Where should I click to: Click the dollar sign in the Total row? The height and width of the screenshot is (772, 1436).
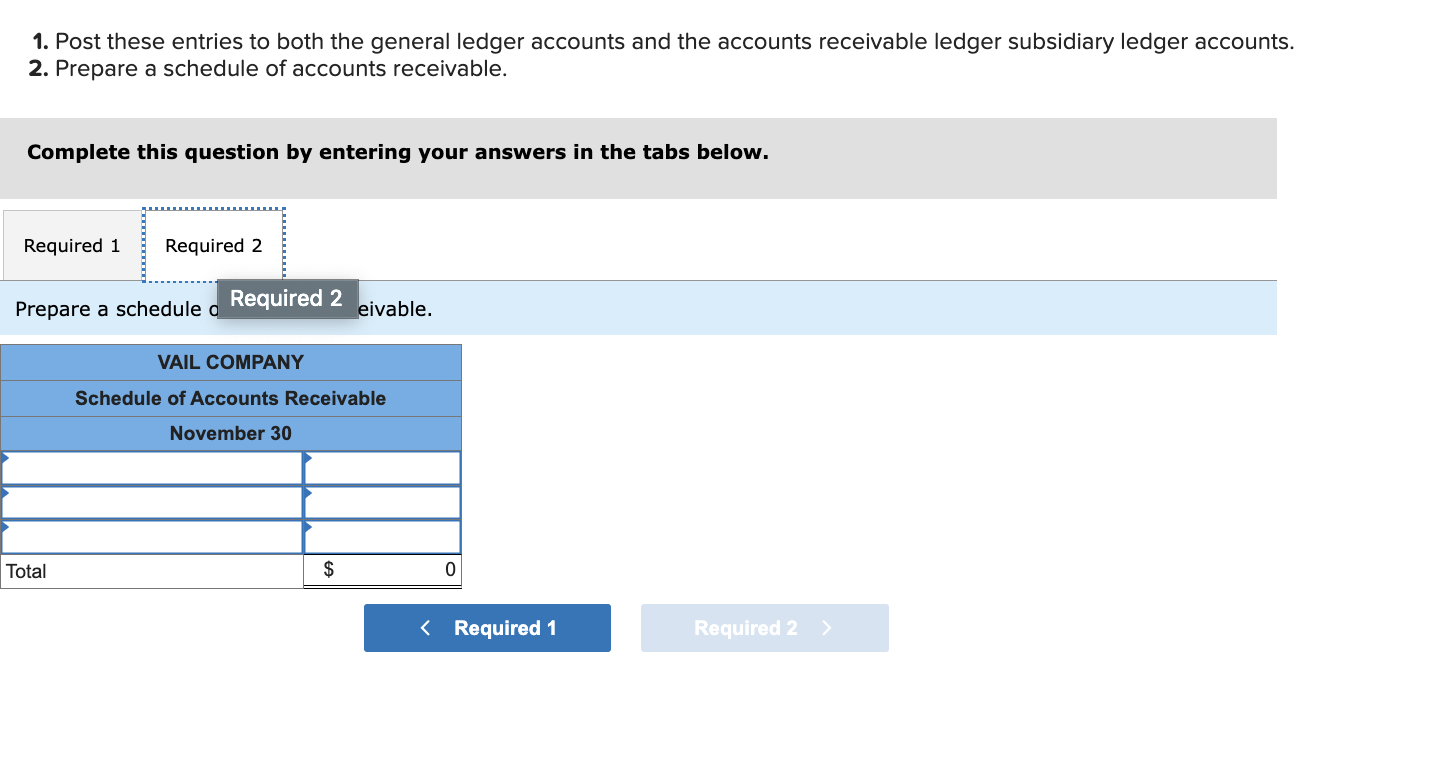pos(328,570)
